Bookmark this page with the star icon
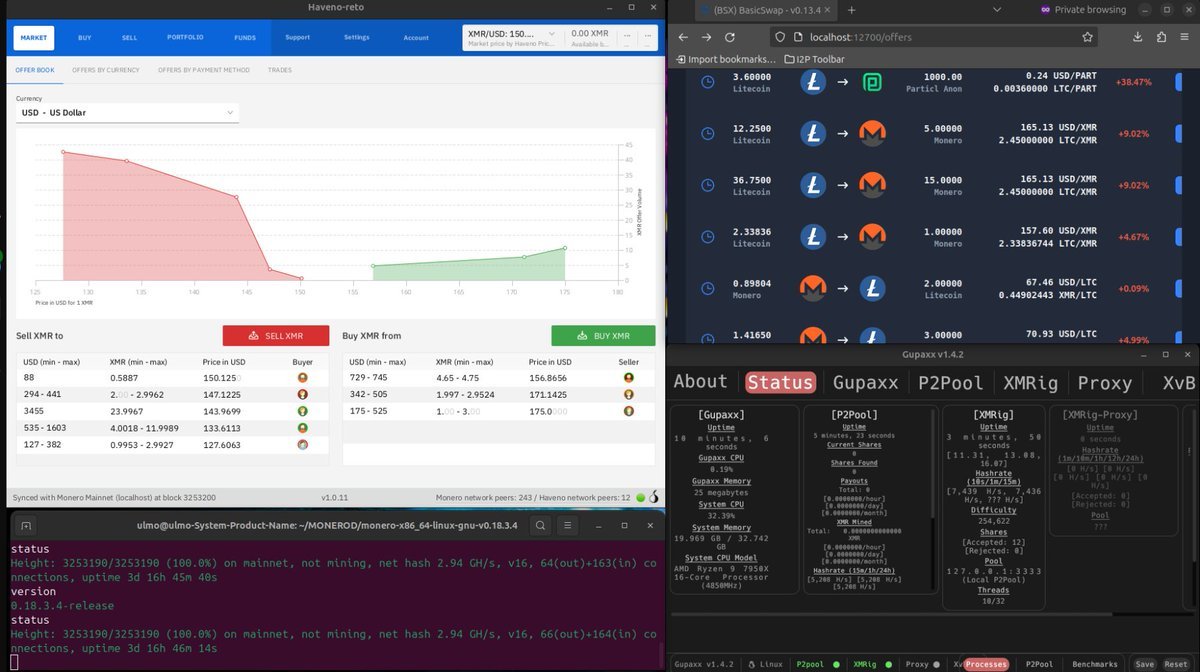 click(x=1088, y=37)
